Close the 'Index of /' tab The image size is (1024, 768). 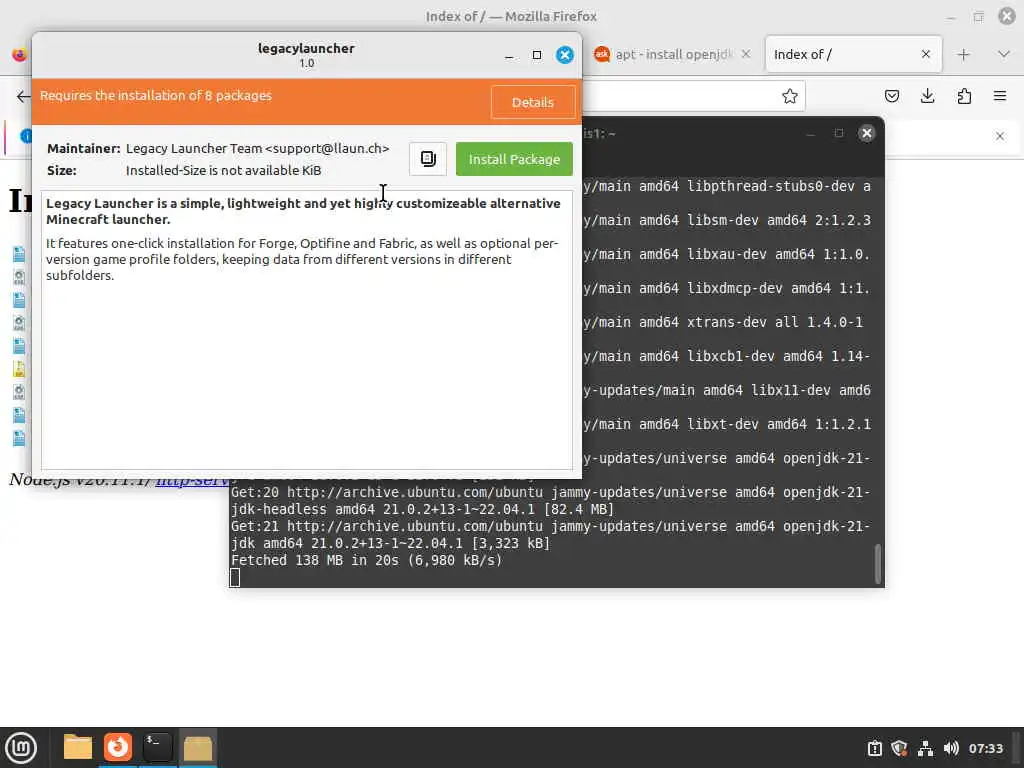tap(925, 54)
